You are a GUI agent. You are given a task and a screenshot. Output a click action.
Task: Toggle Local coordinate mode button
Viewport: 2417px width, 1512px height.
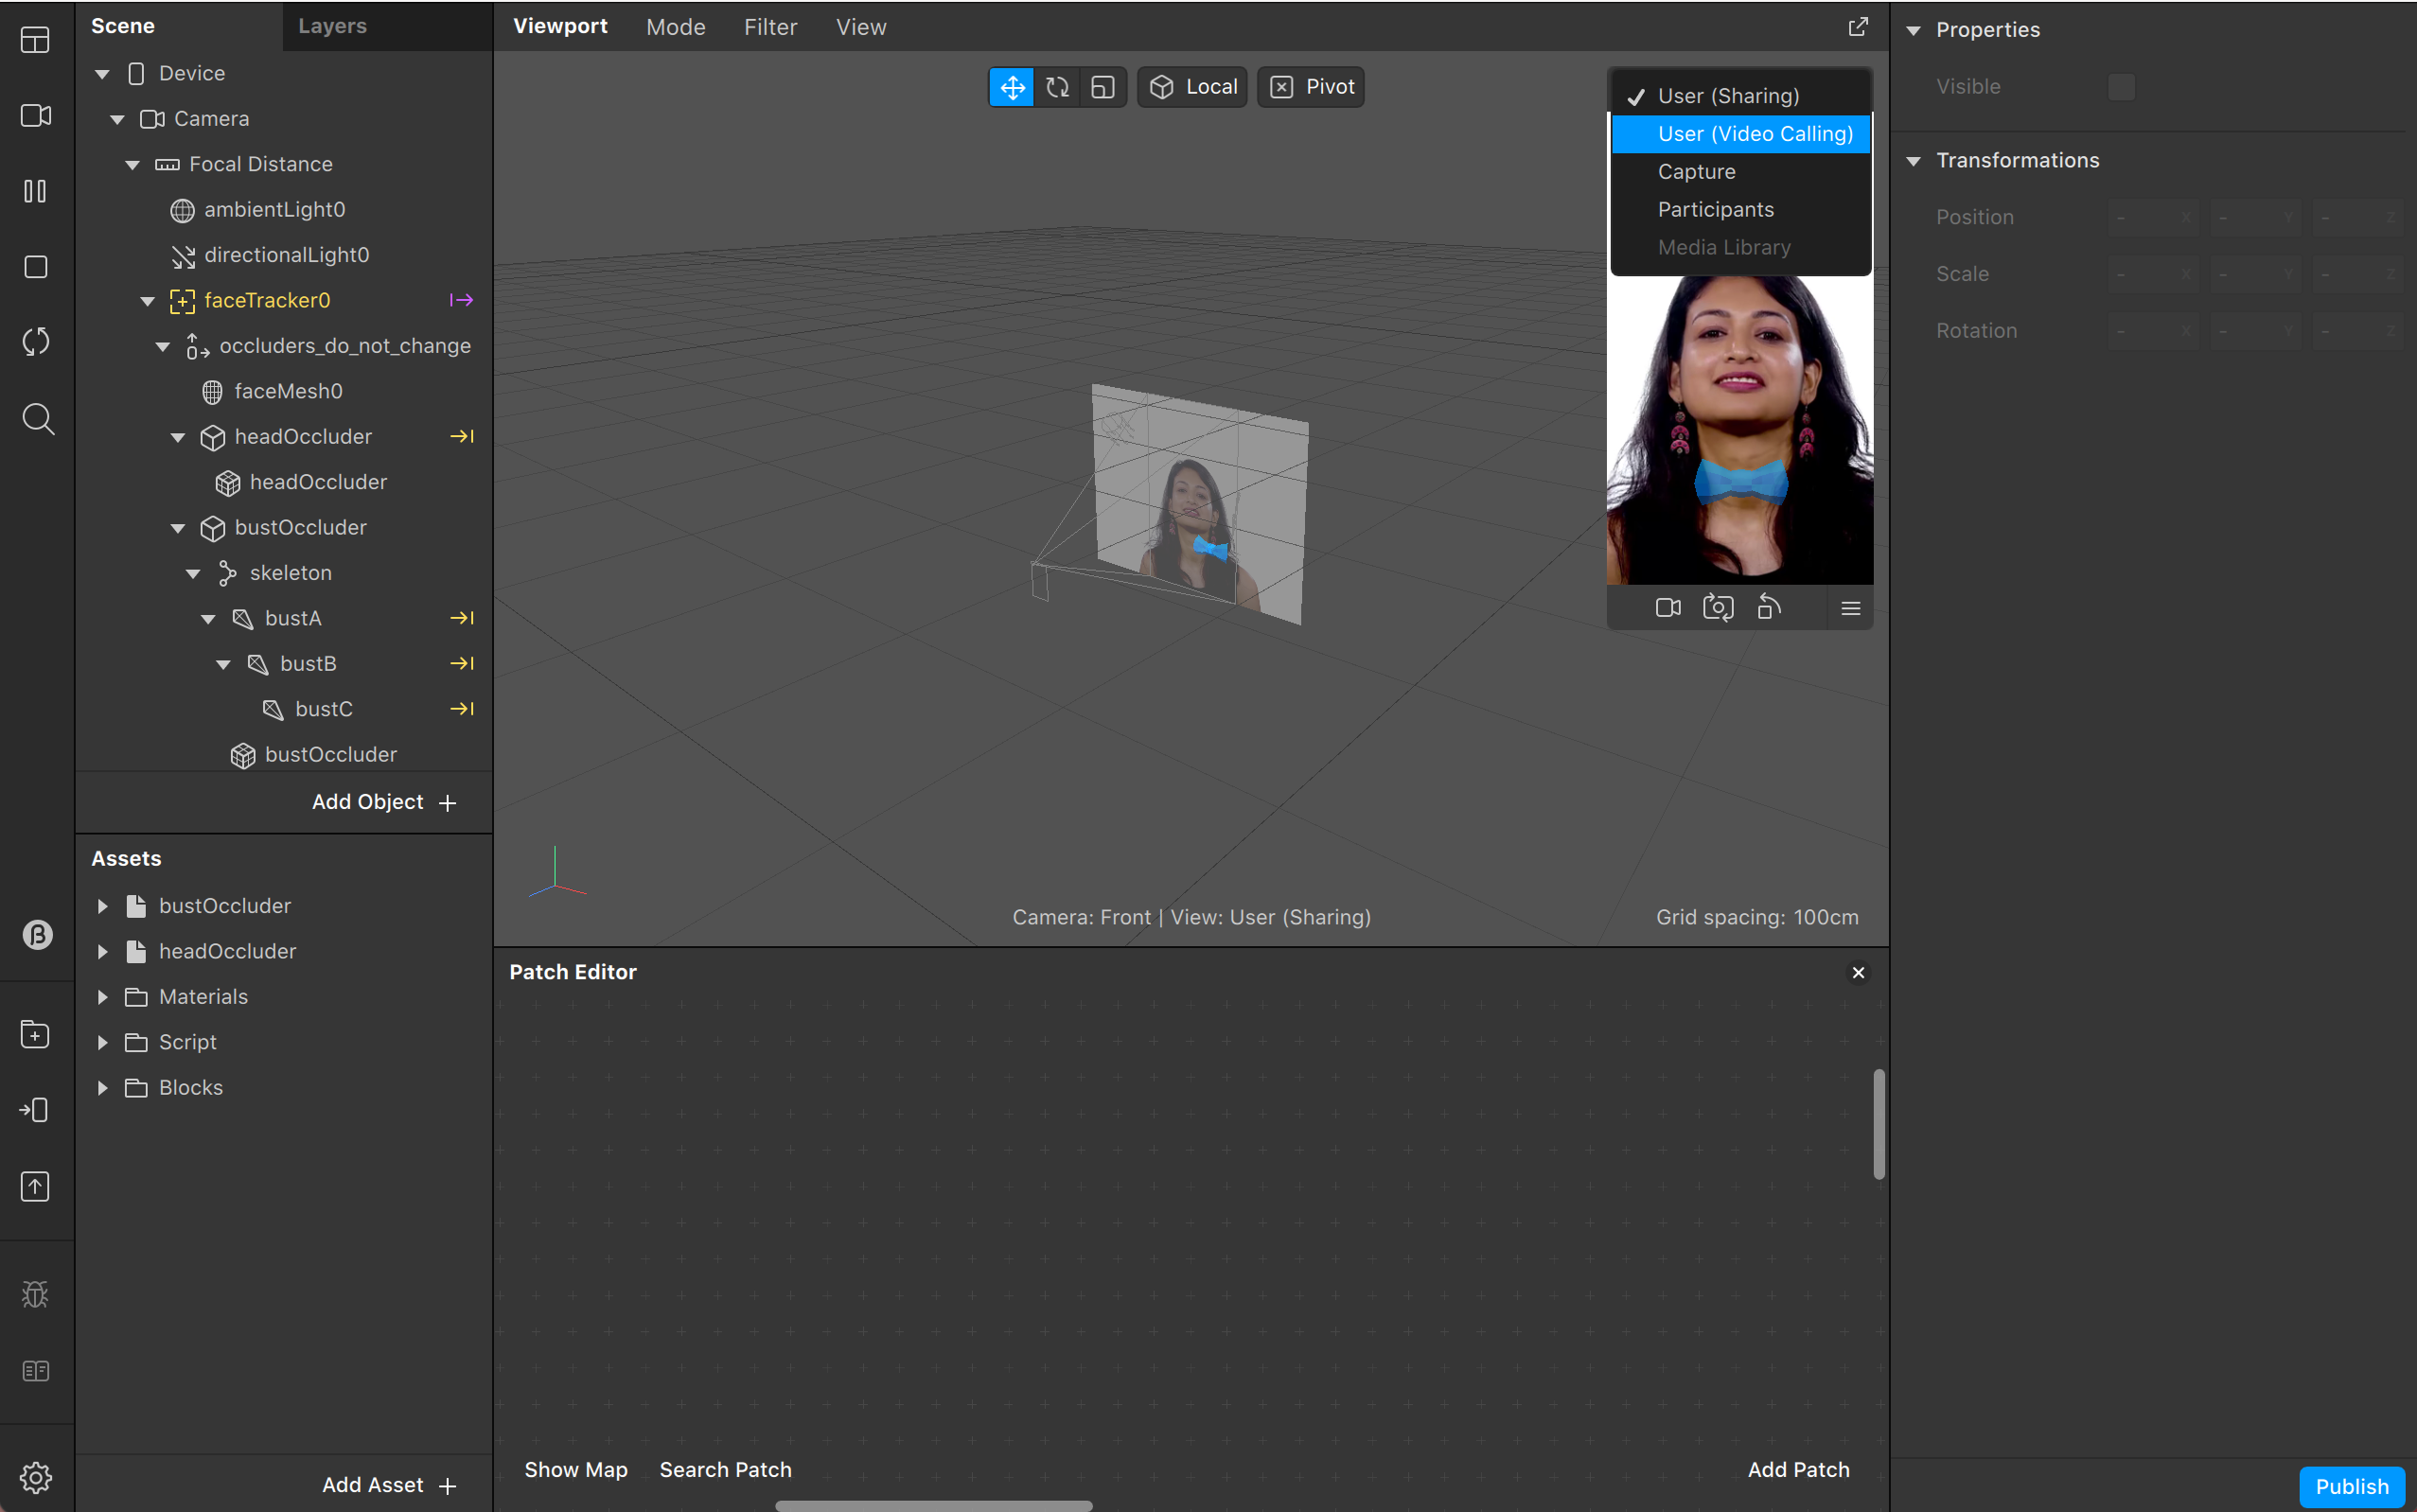tap(1193, 87)
